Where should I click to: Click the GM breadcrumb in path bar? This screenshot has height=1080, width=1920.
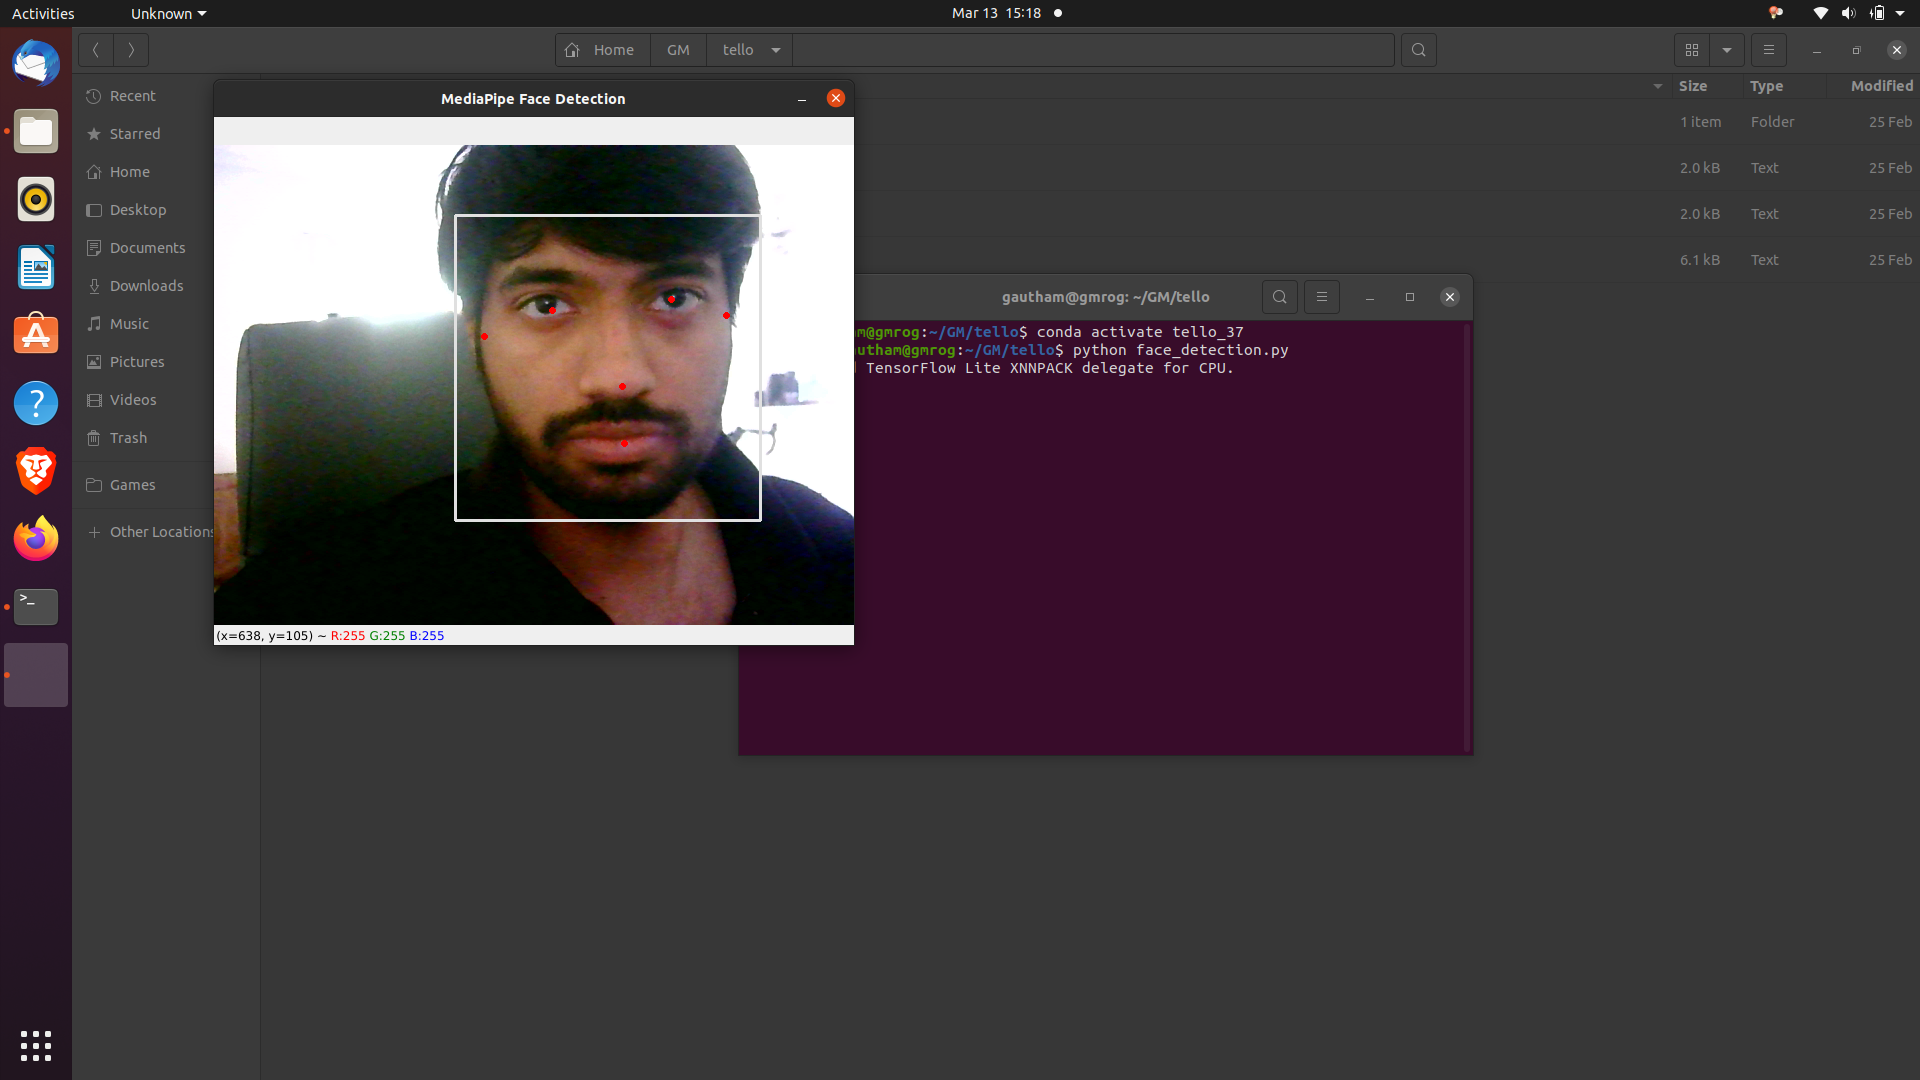tap(678, 50)
